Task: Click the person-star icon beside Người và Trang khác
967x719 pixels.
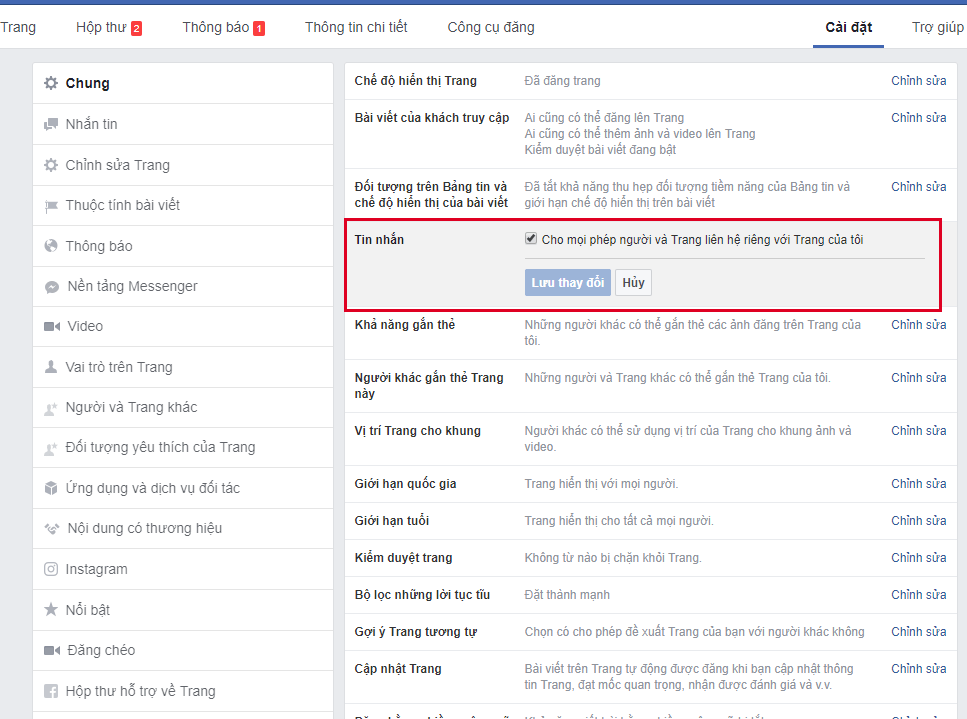Action: tap(51, 408)
